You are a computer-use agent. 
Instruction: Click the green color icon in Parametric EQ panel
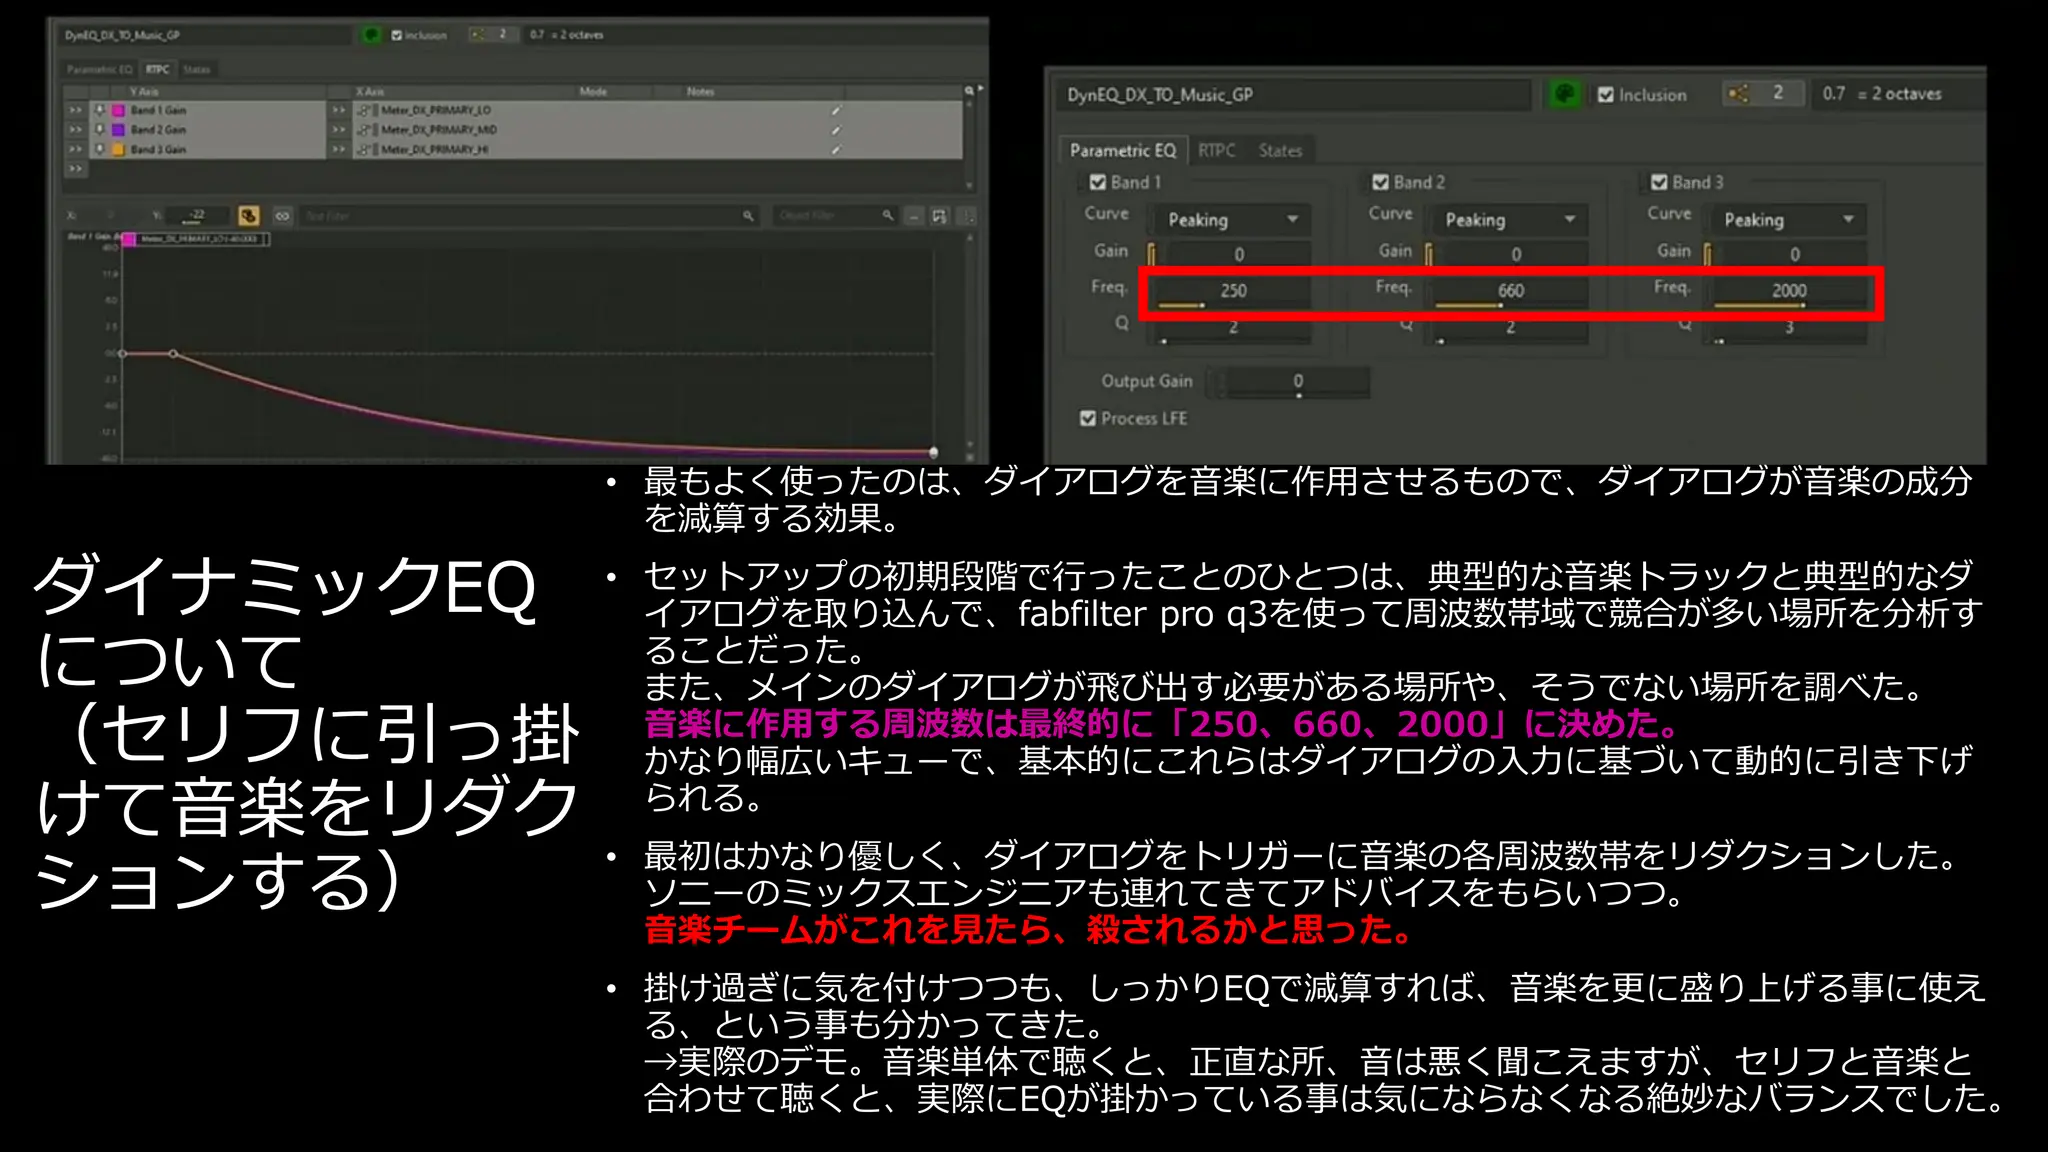coord(1564,94)
